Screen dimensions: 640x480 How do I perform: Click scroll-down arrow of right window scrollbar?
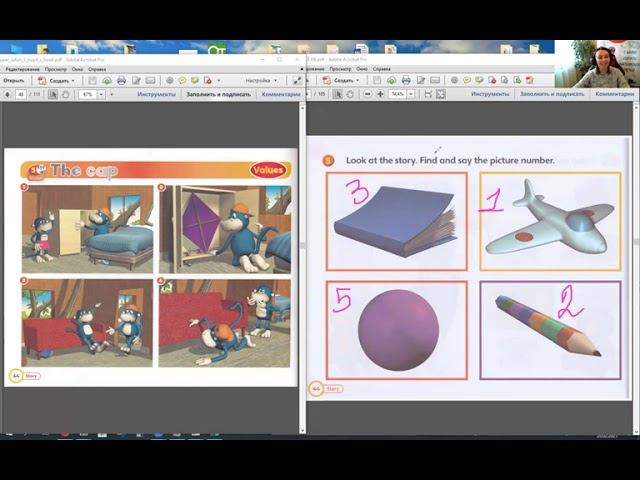pyautogui.click(x=636, y=430)
